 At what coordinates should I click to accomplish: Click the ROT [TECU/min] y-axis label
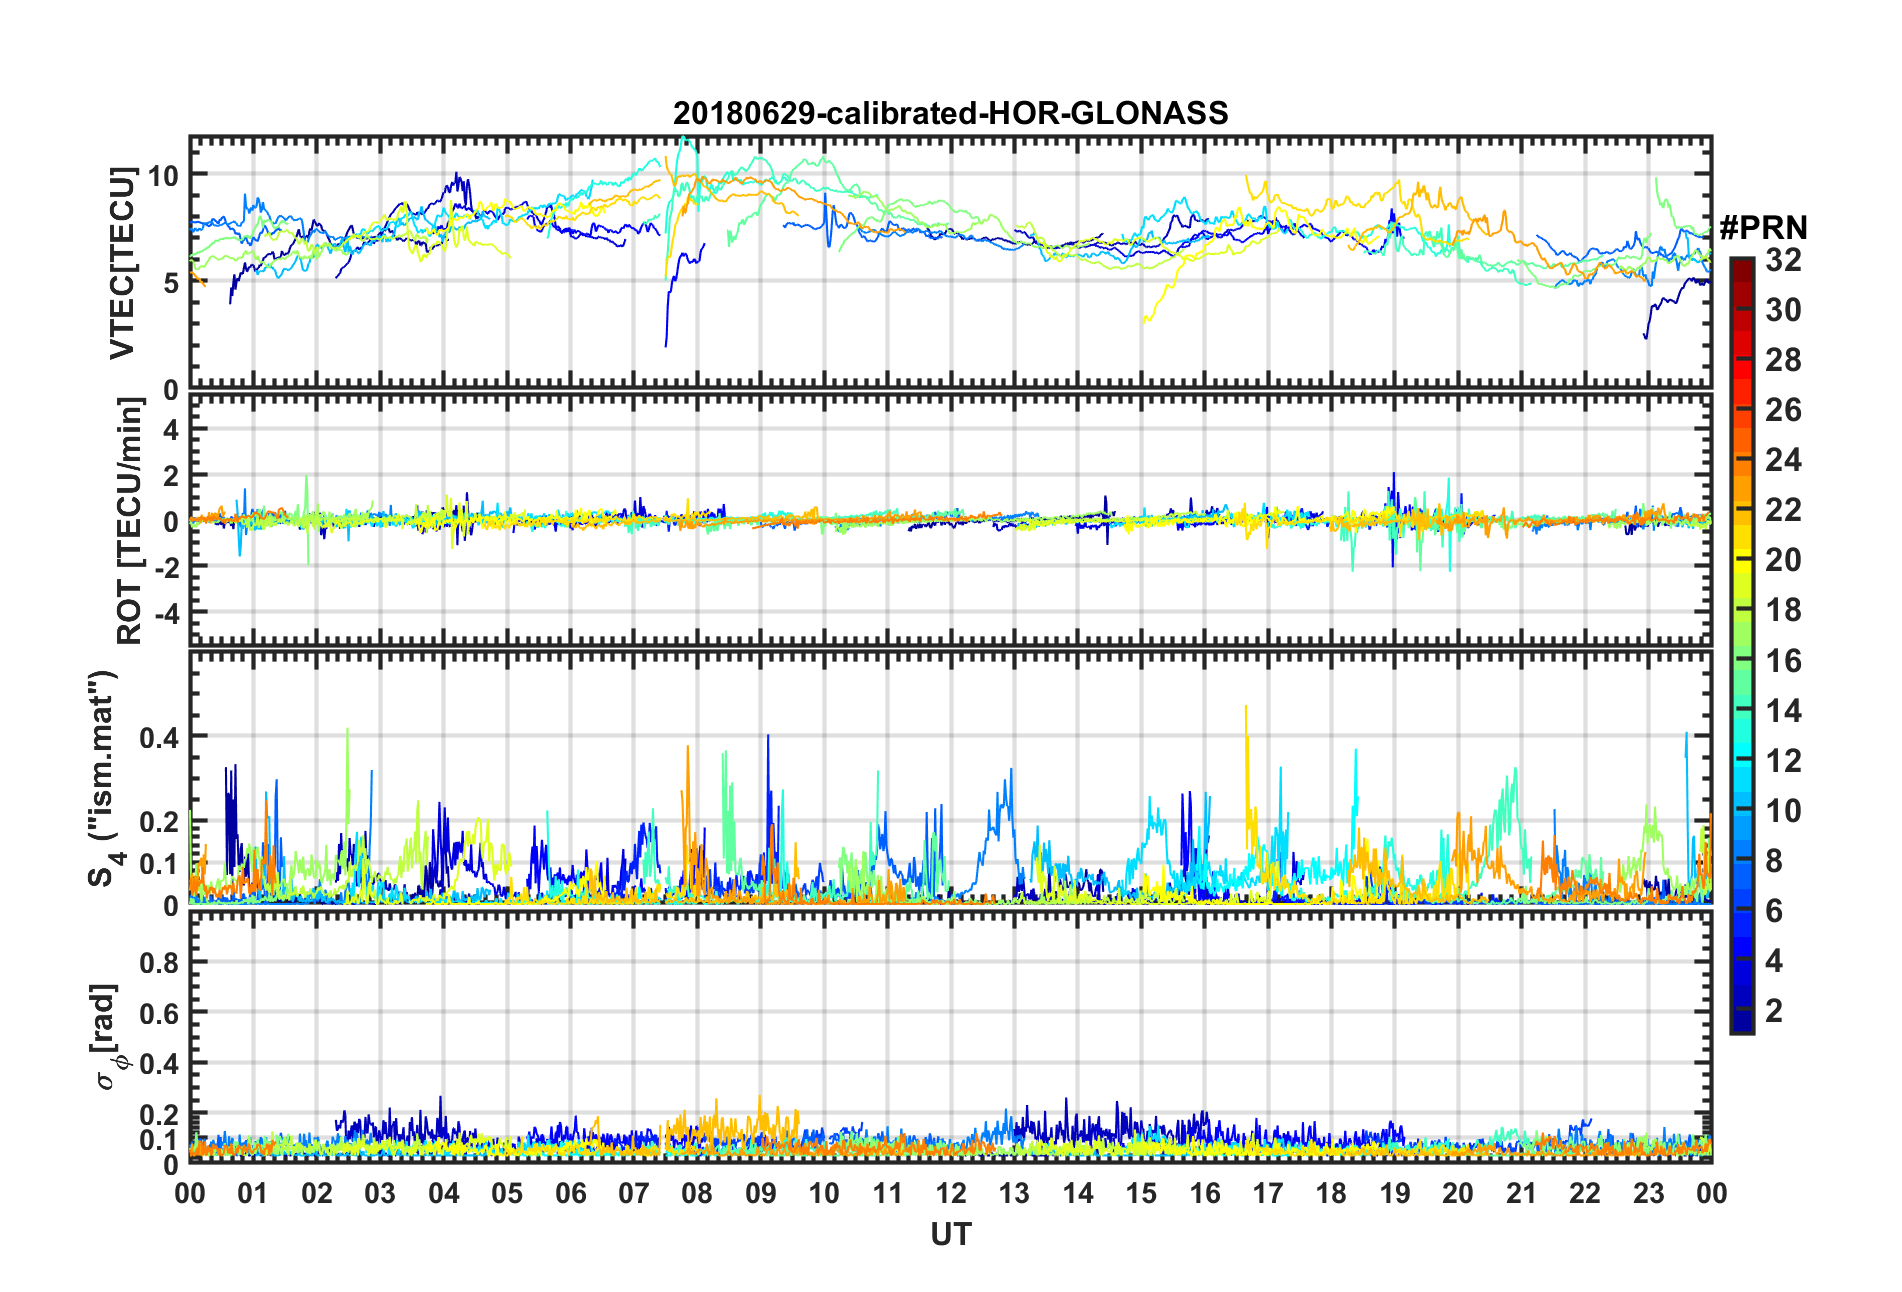tap(130, 520)
